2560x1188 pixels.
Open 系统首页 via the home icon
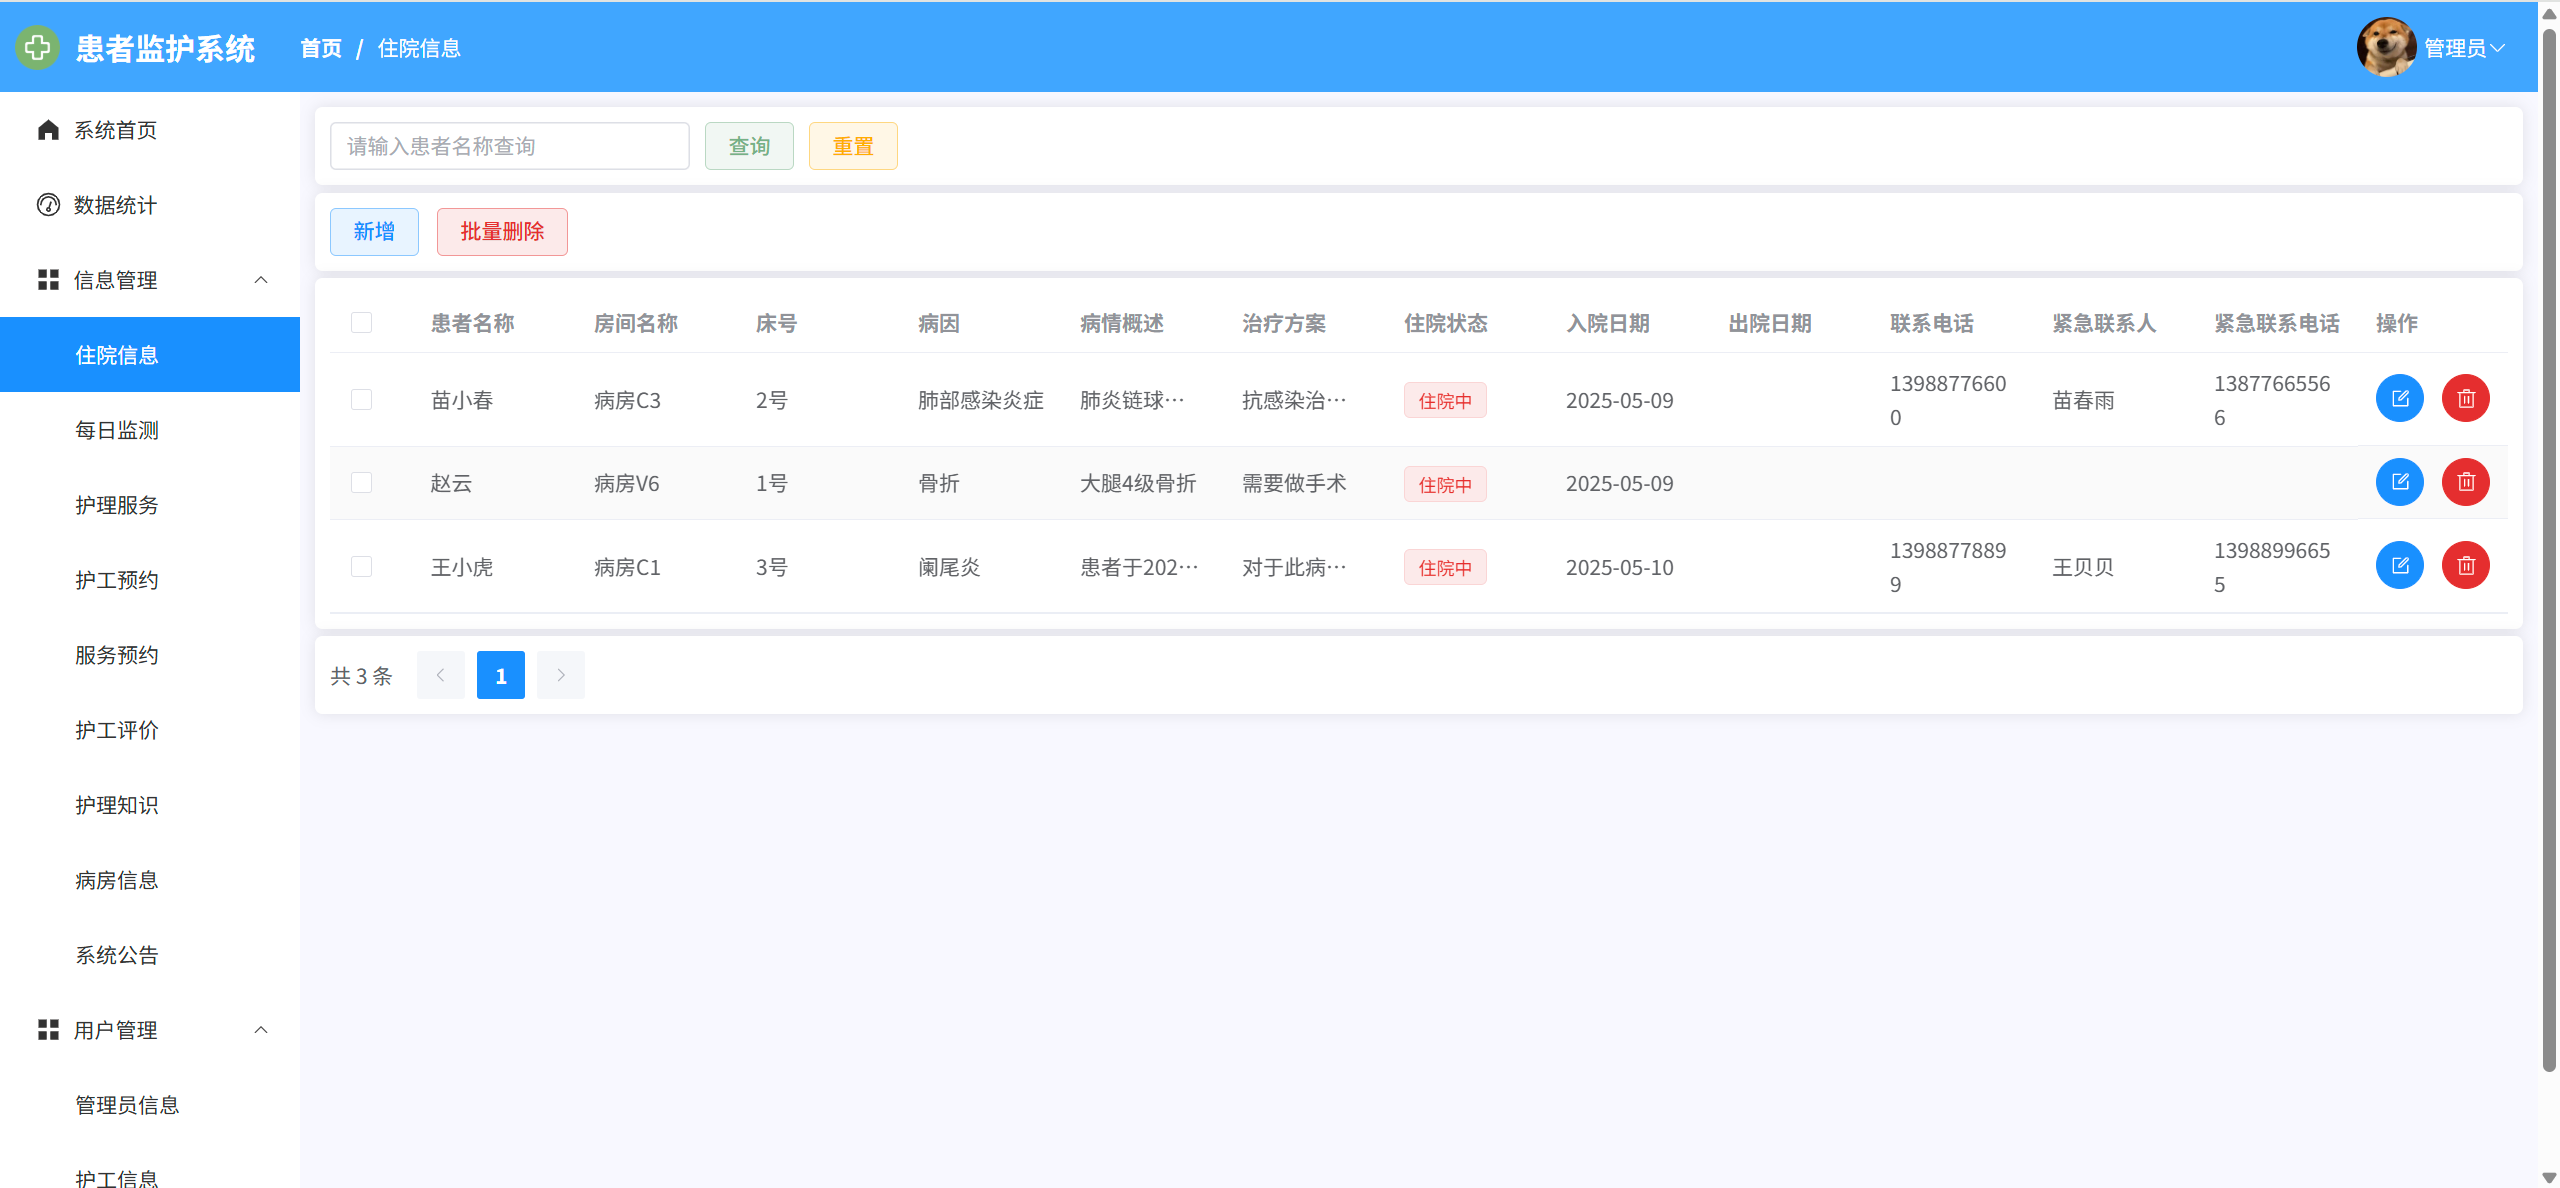point(48,130)
